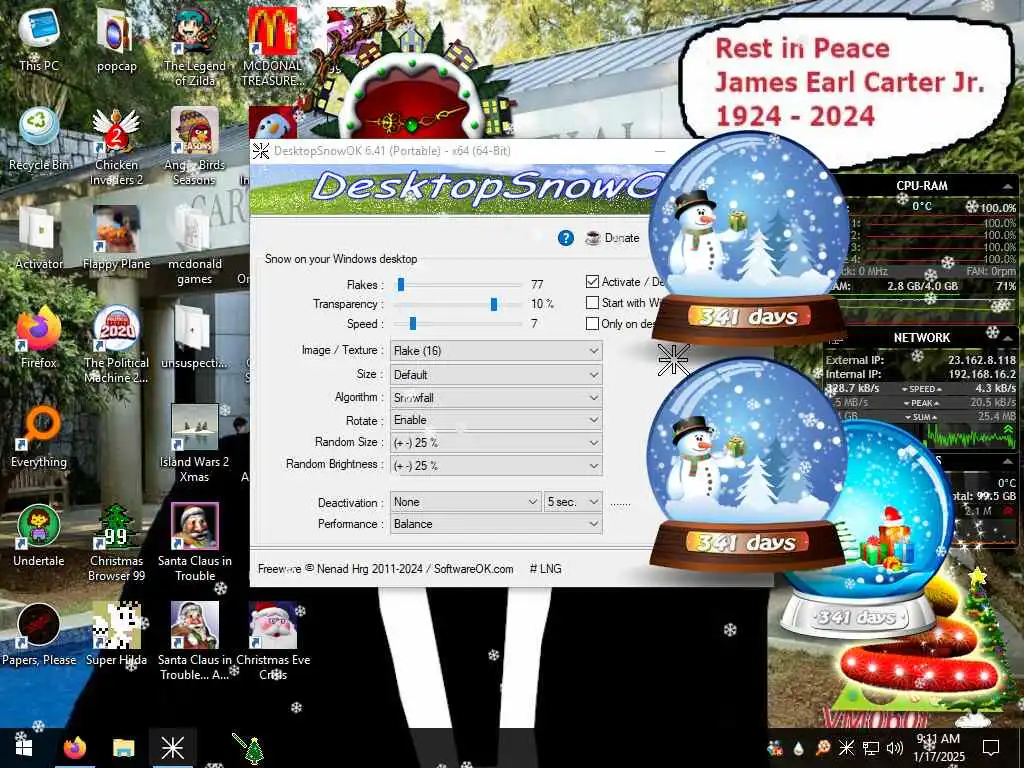Collapse the NETWORK gadget section

click(1008, 337)
